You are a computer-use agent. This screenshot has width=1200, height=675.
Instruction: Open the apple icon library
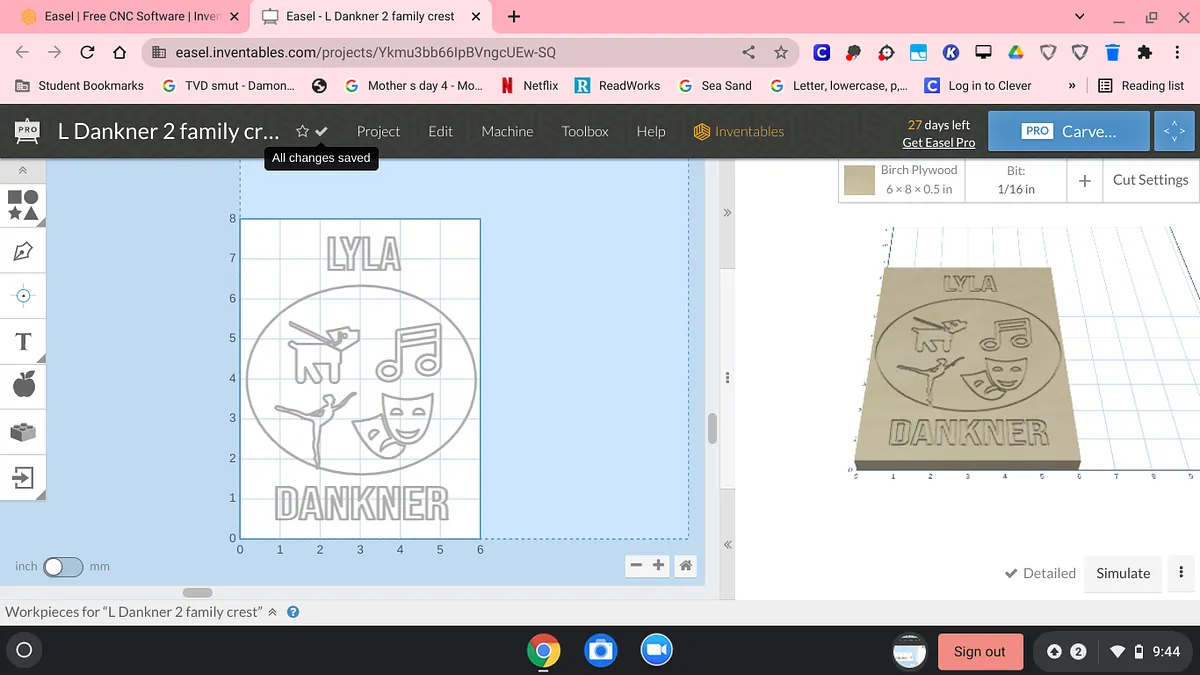(23, 384)
